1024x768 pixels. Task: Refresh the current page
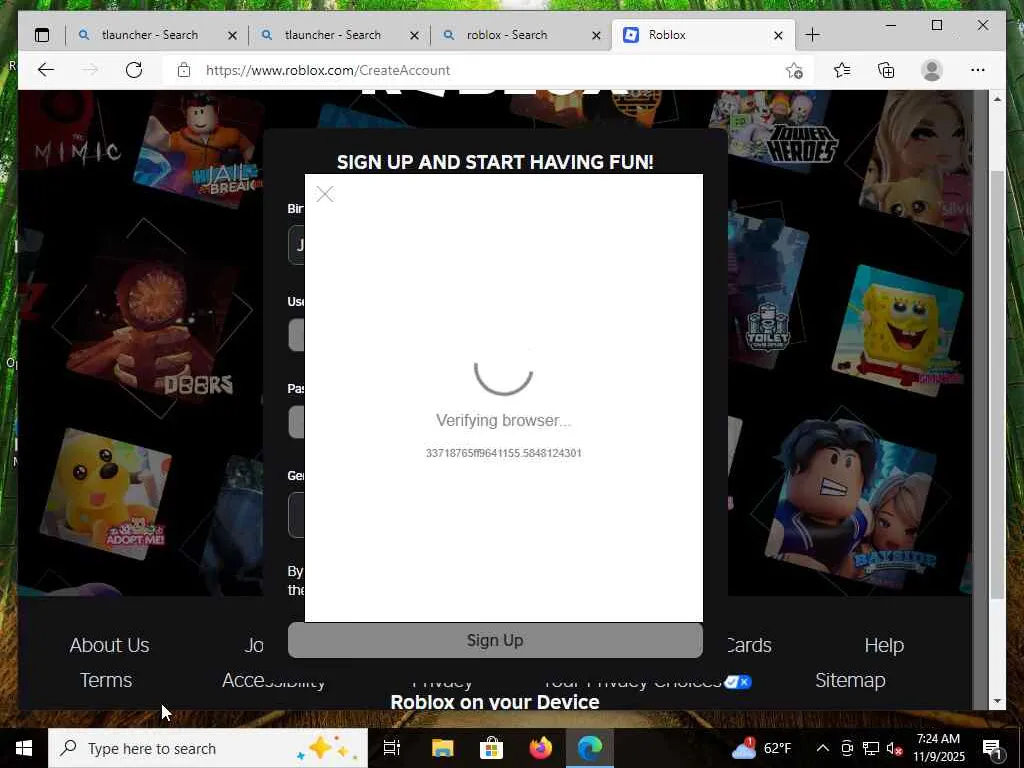point(134,70)
